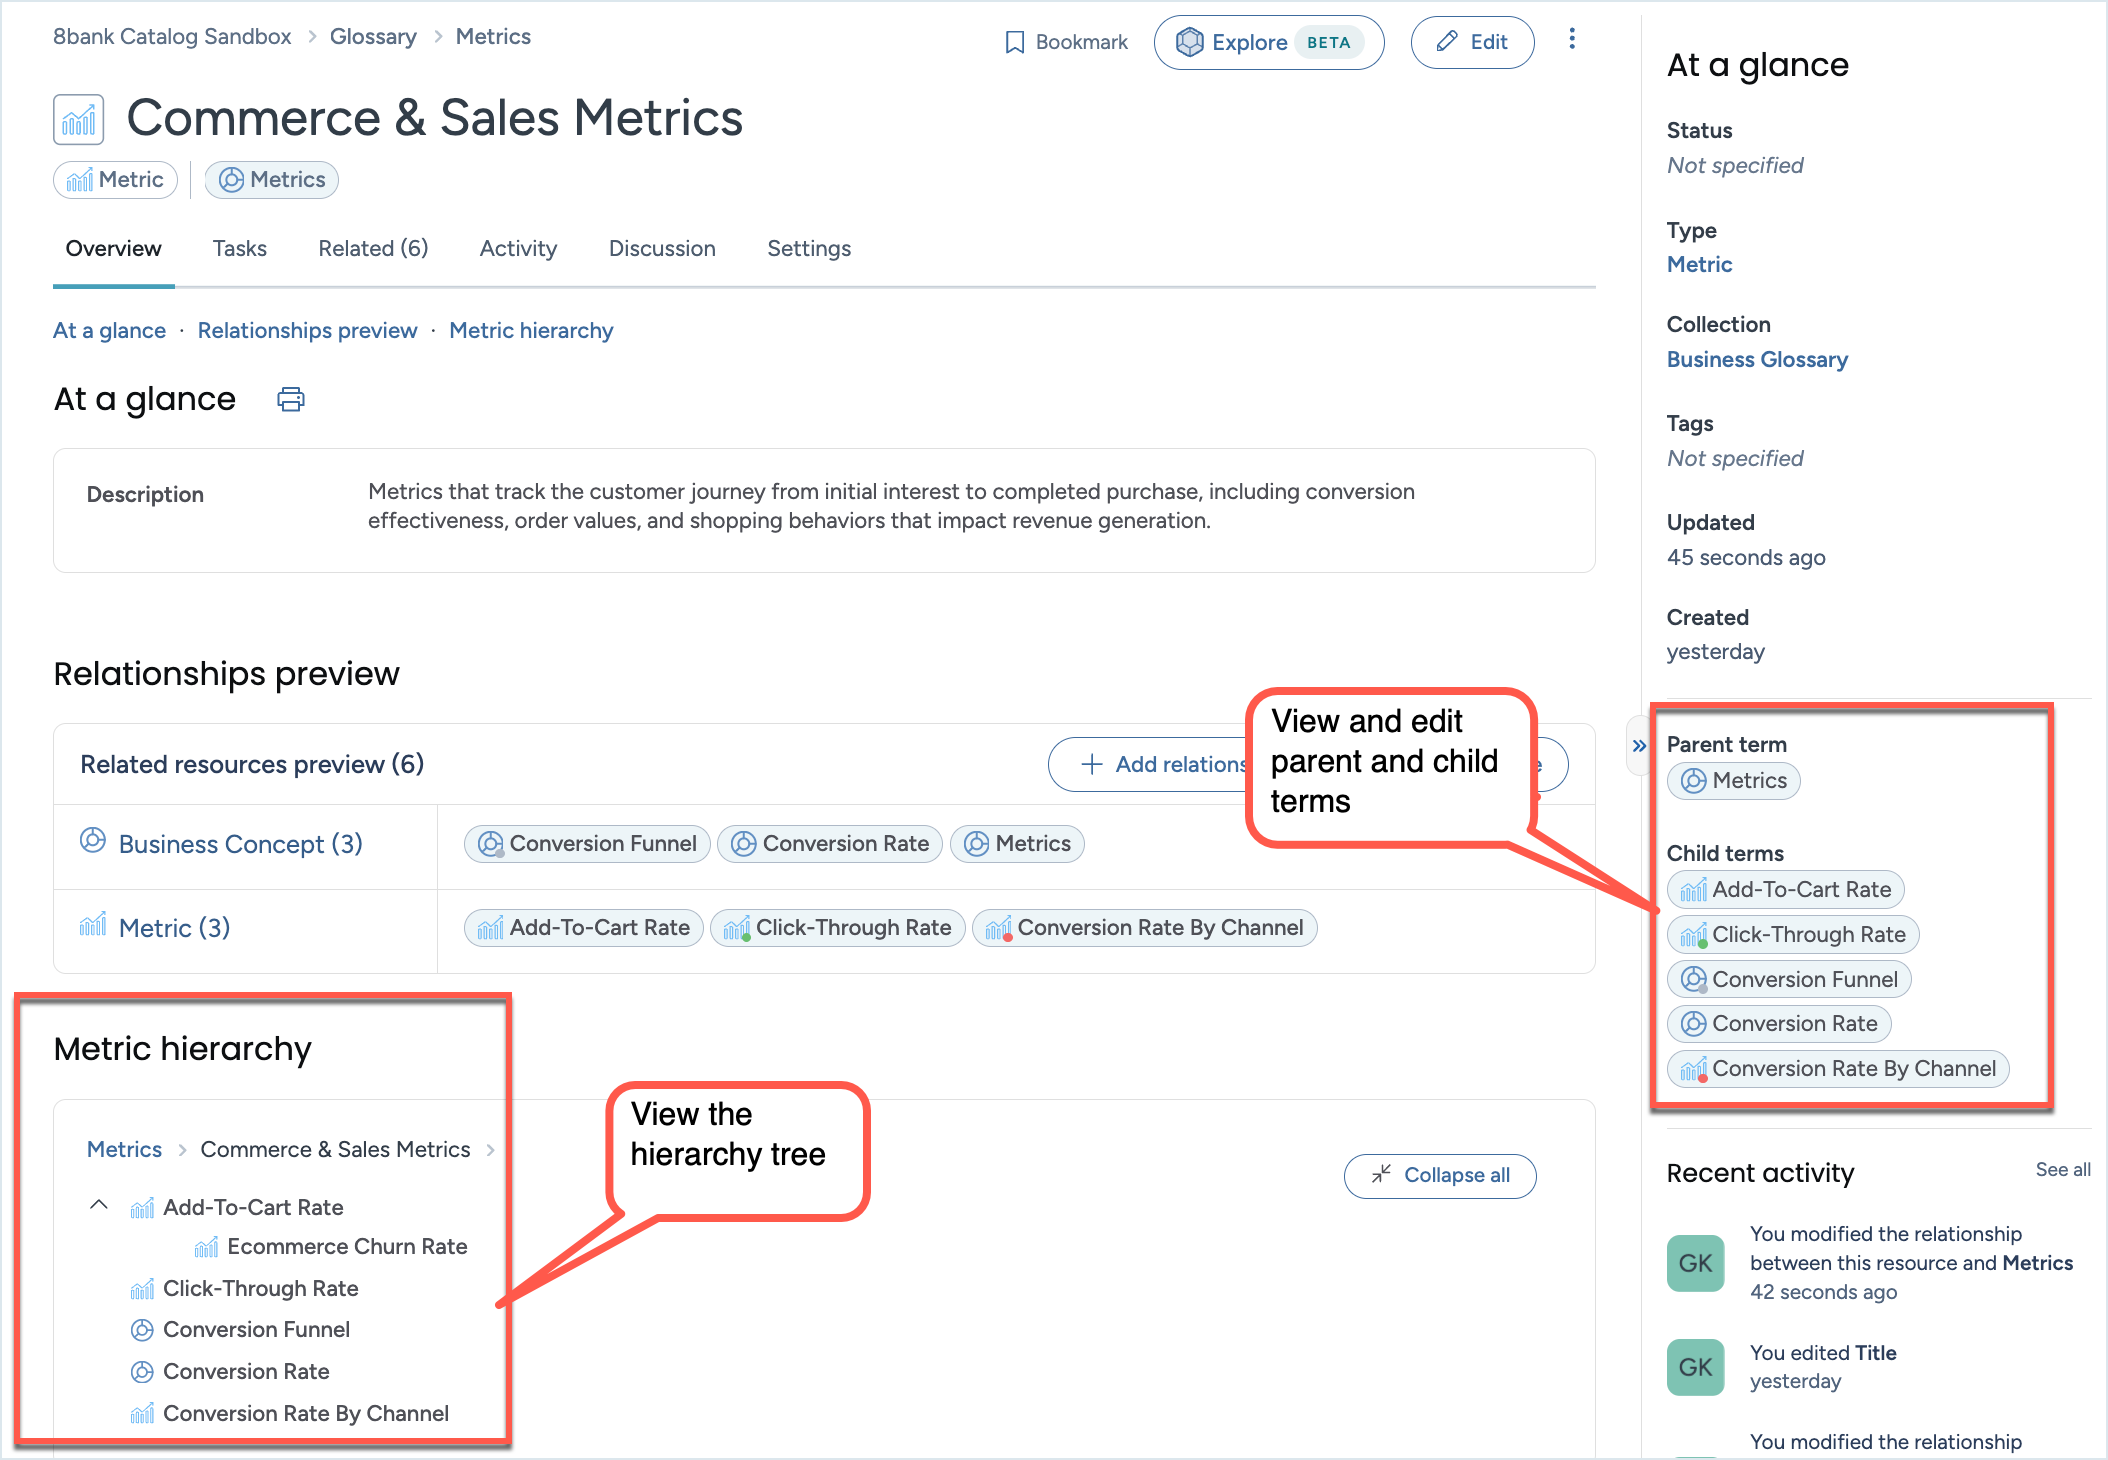Open the three-dot more options menu
Viewport: 2108px width, 1460px height.
[x=1572, y=39]
